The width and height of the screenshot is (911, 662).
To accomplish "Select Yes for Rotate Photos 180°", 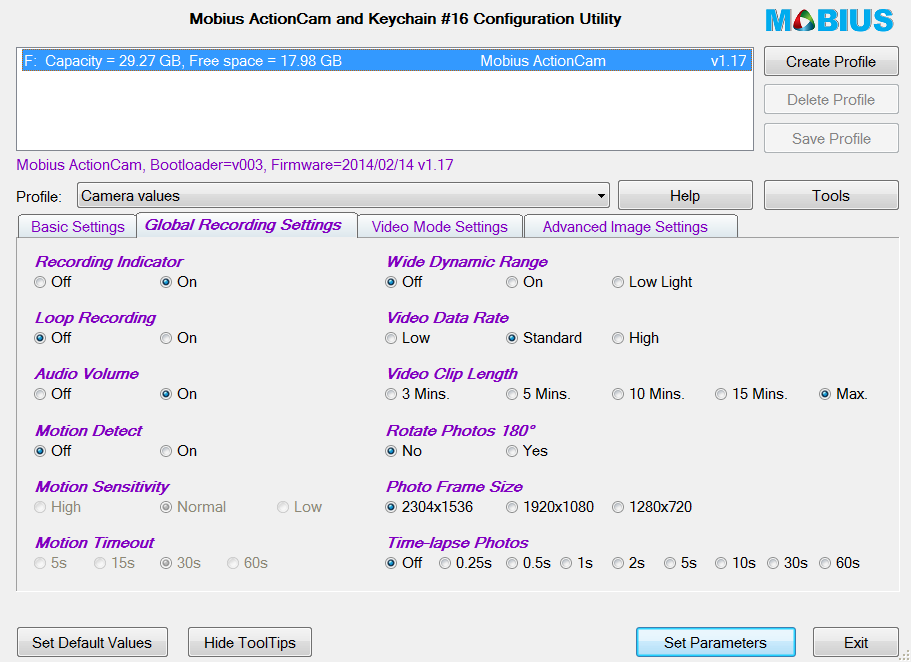I will pos(527,450).
